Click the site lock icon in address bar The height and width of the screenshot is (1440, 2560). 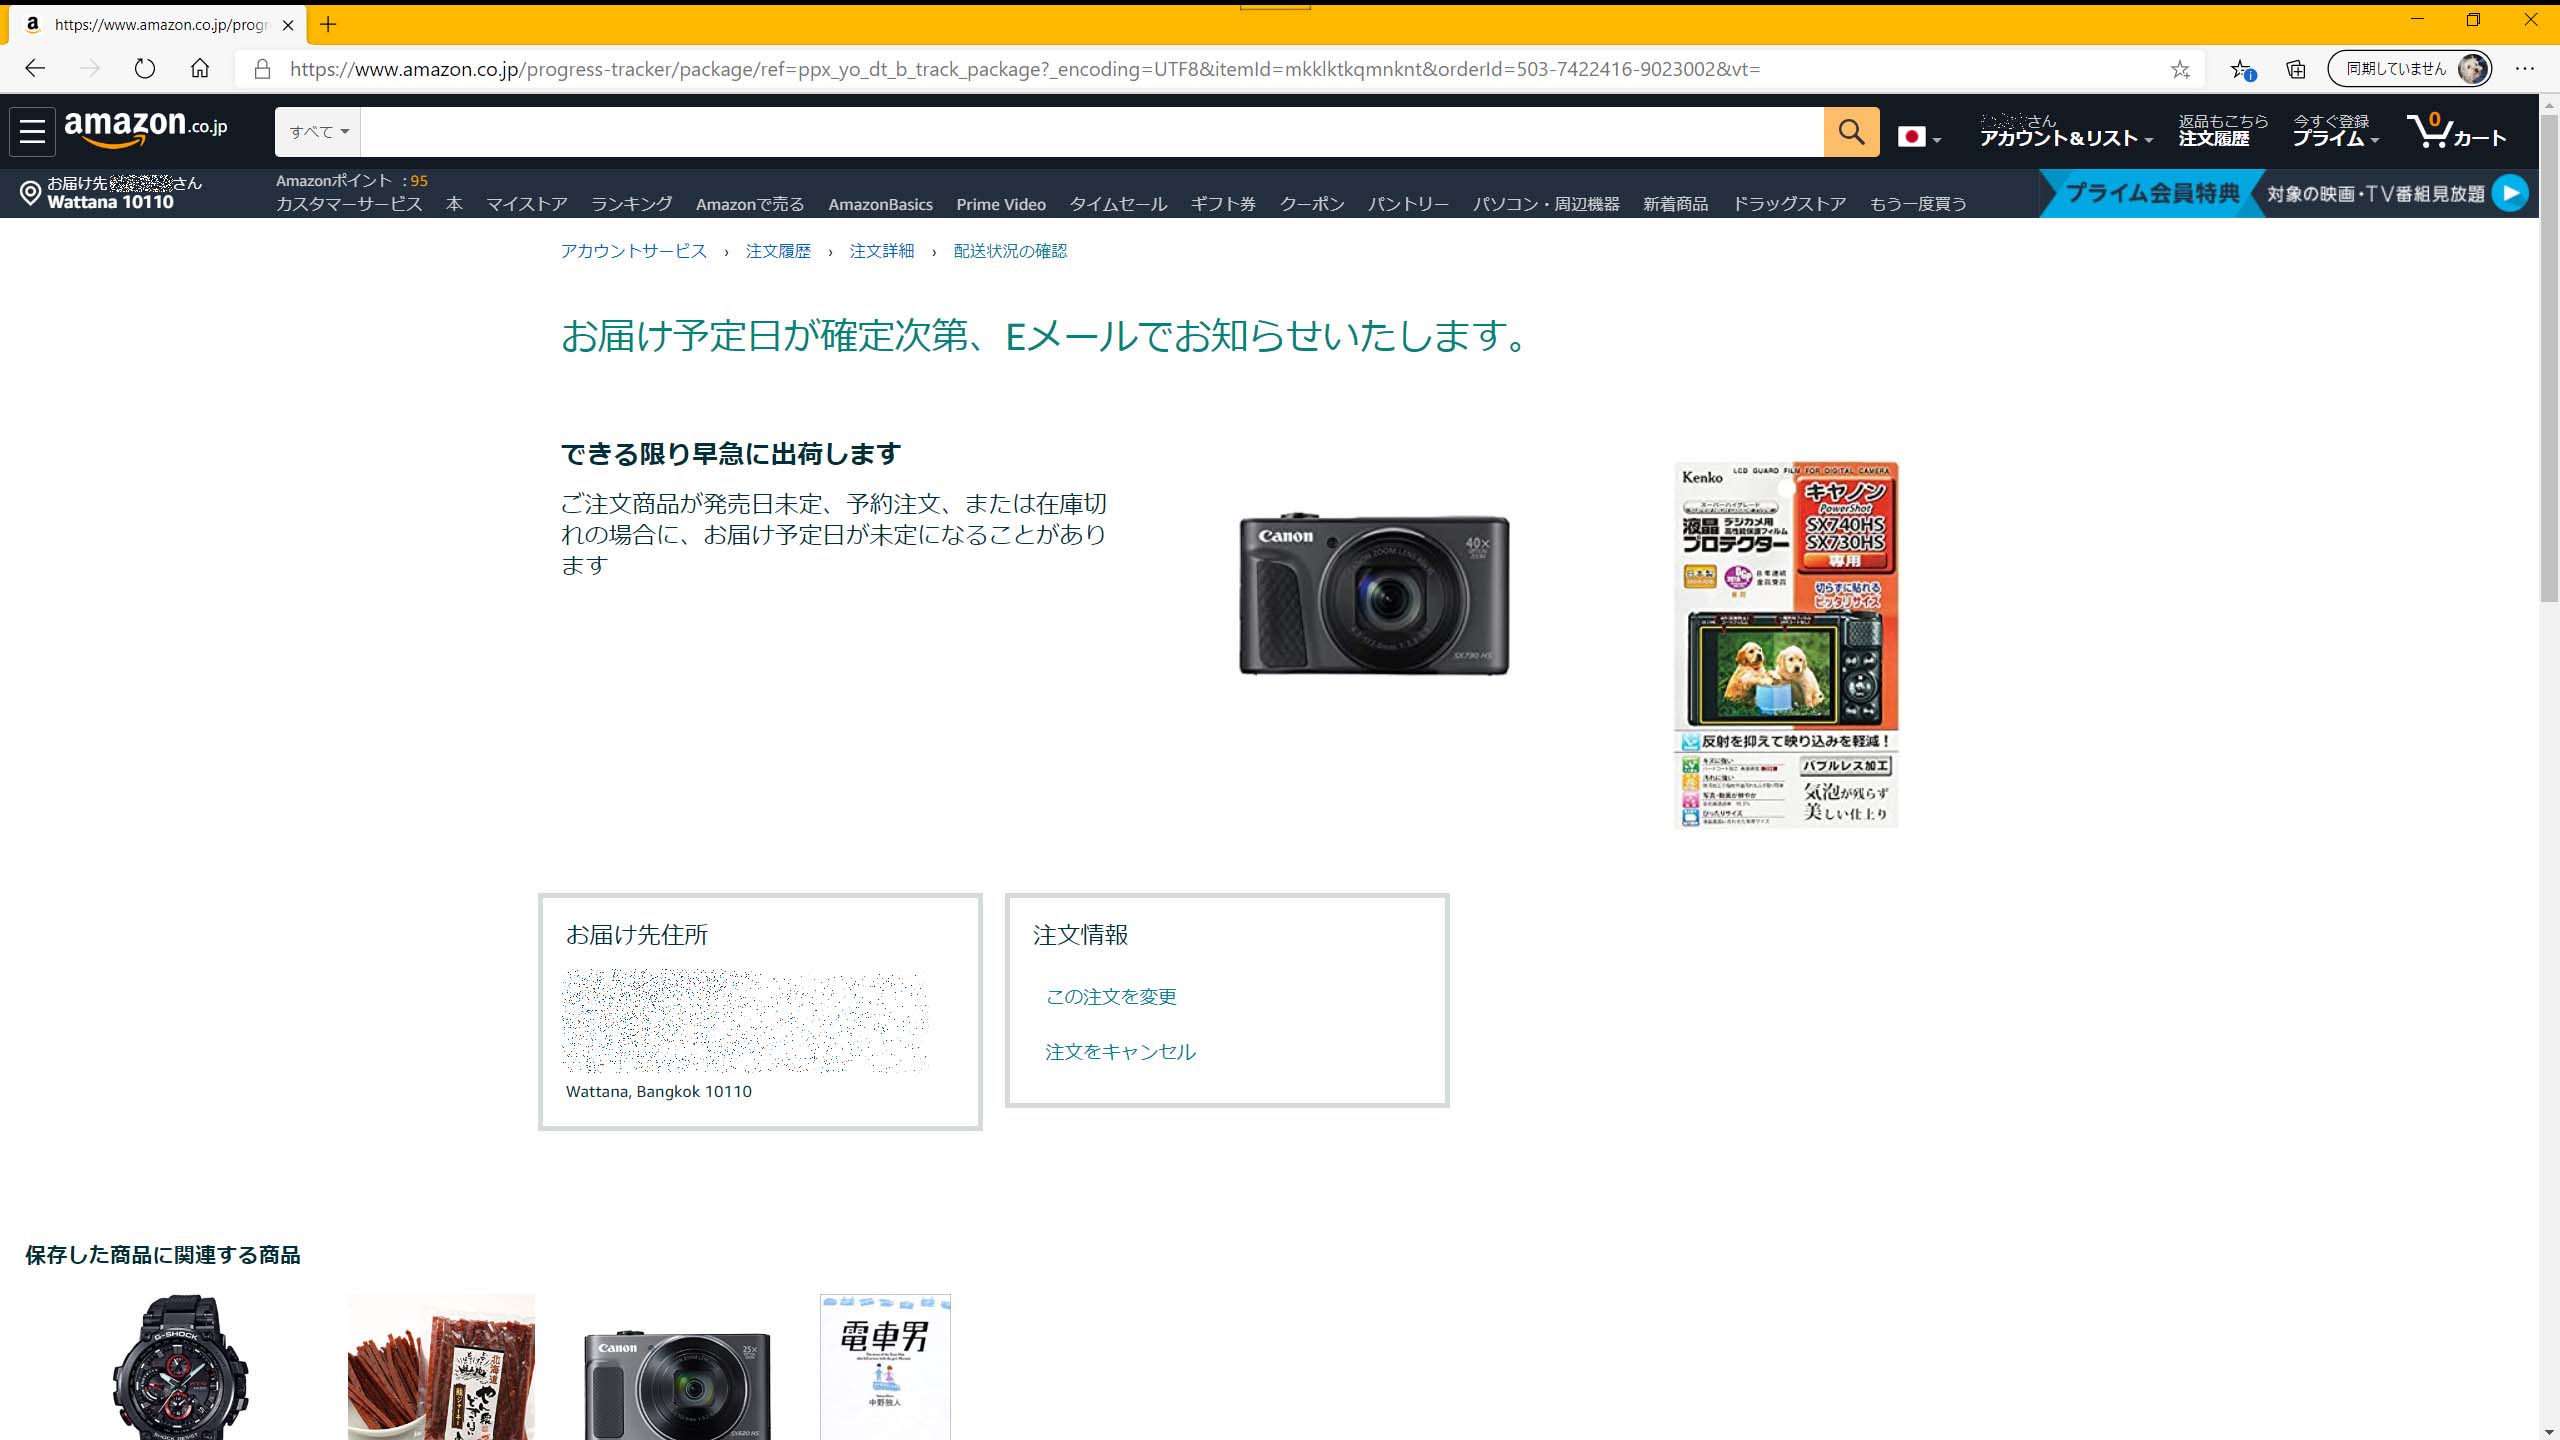pos(262,69)
